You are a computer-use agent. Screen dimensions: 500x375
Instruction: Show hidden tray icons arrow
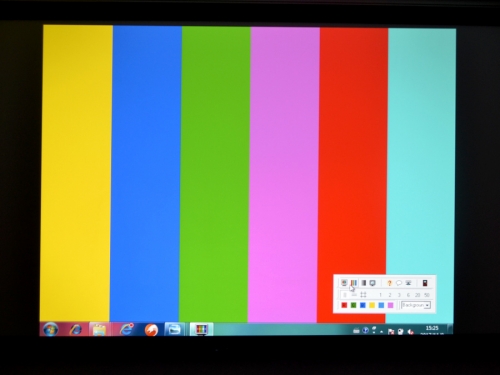(382, 332)
